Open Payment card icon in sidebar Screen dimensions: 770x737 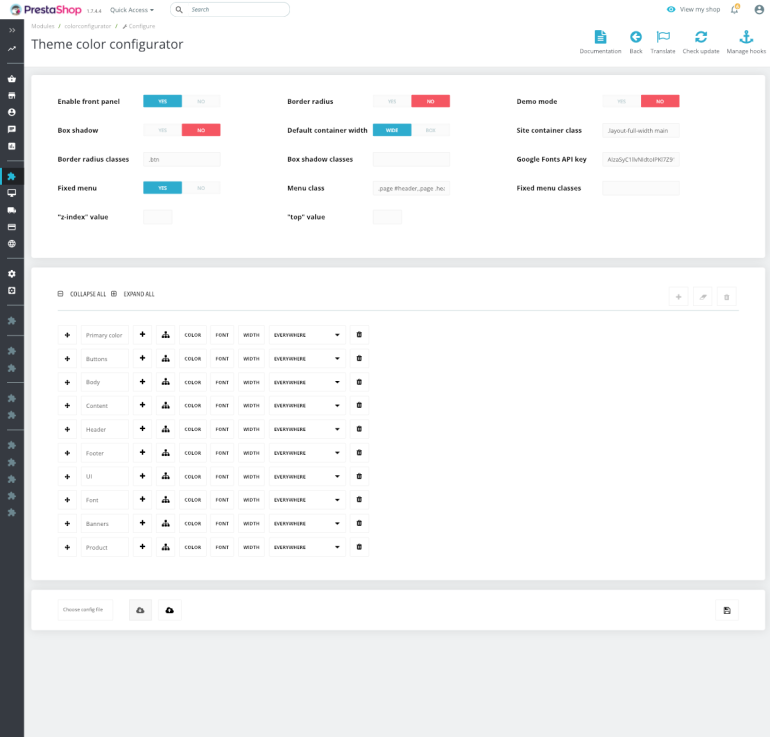click(12, 227)
